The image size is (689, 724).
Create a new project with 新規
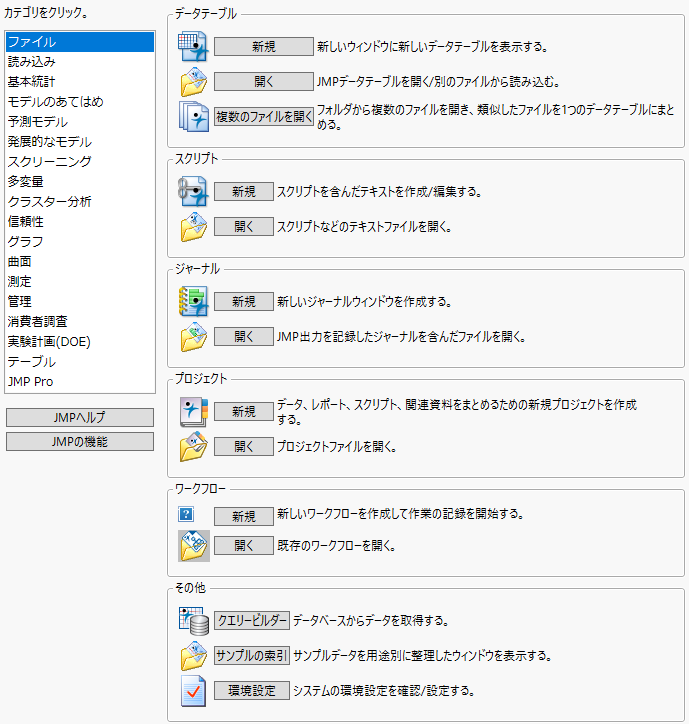coord(244,411)
